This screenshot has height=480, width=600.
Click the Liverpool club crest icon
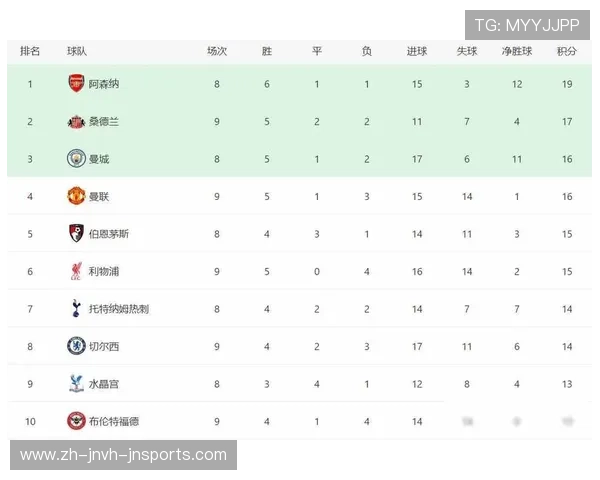76,271
